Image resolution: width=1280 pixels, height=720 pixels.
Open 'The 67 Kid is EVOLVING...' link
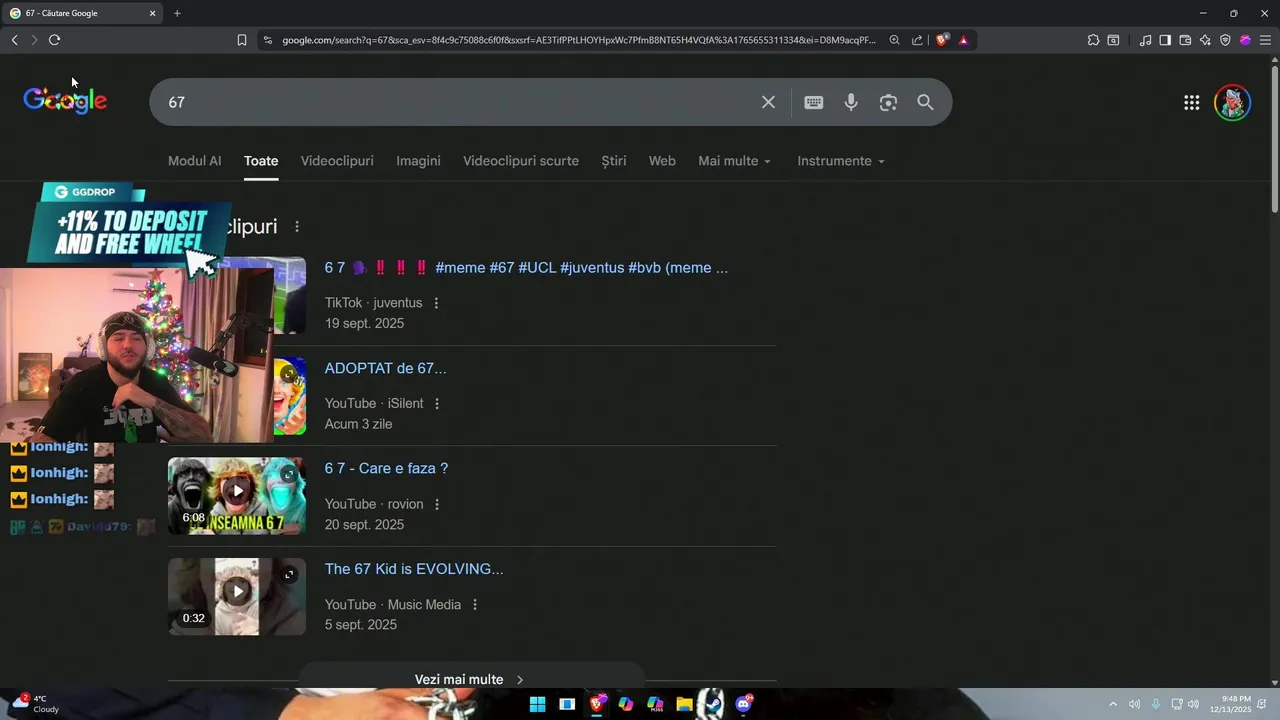pos(414,569)
